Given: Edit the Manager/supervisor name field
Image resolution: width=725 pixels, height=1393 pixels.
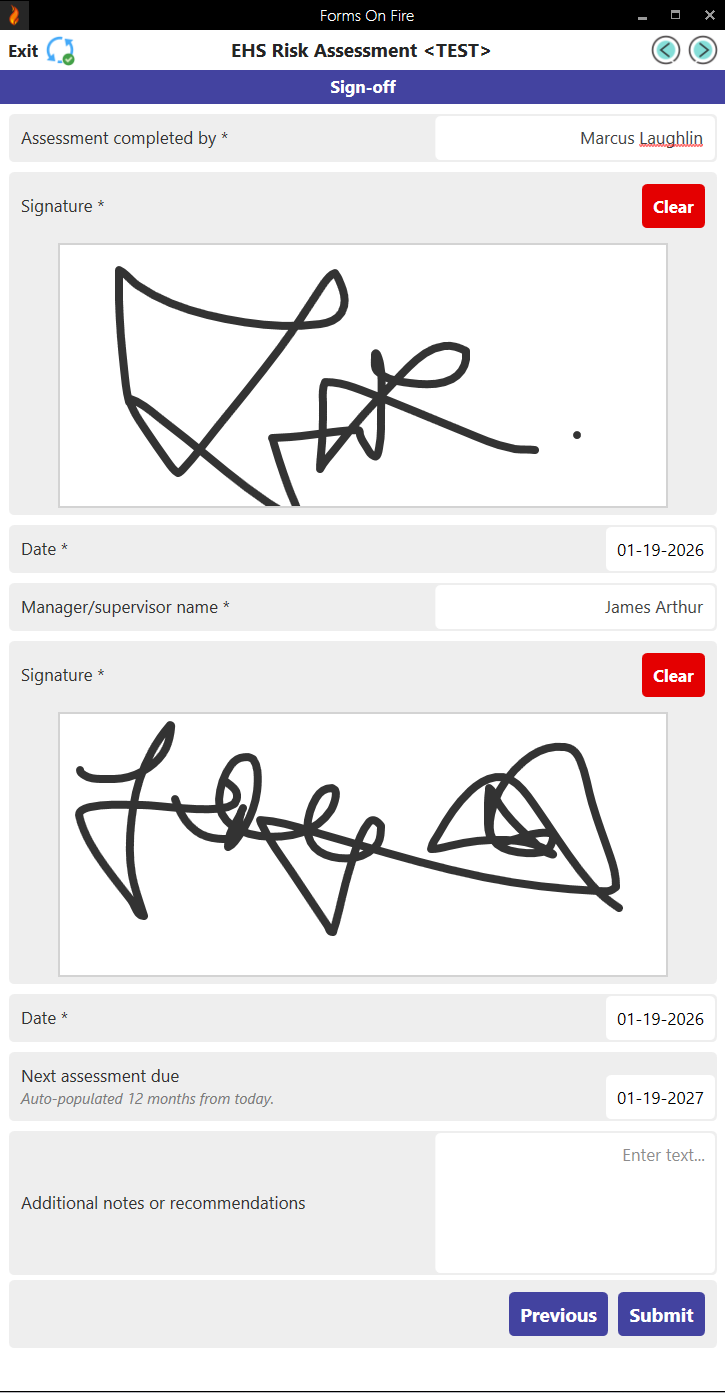Looking at the screenshot, I should coord(575,607).
